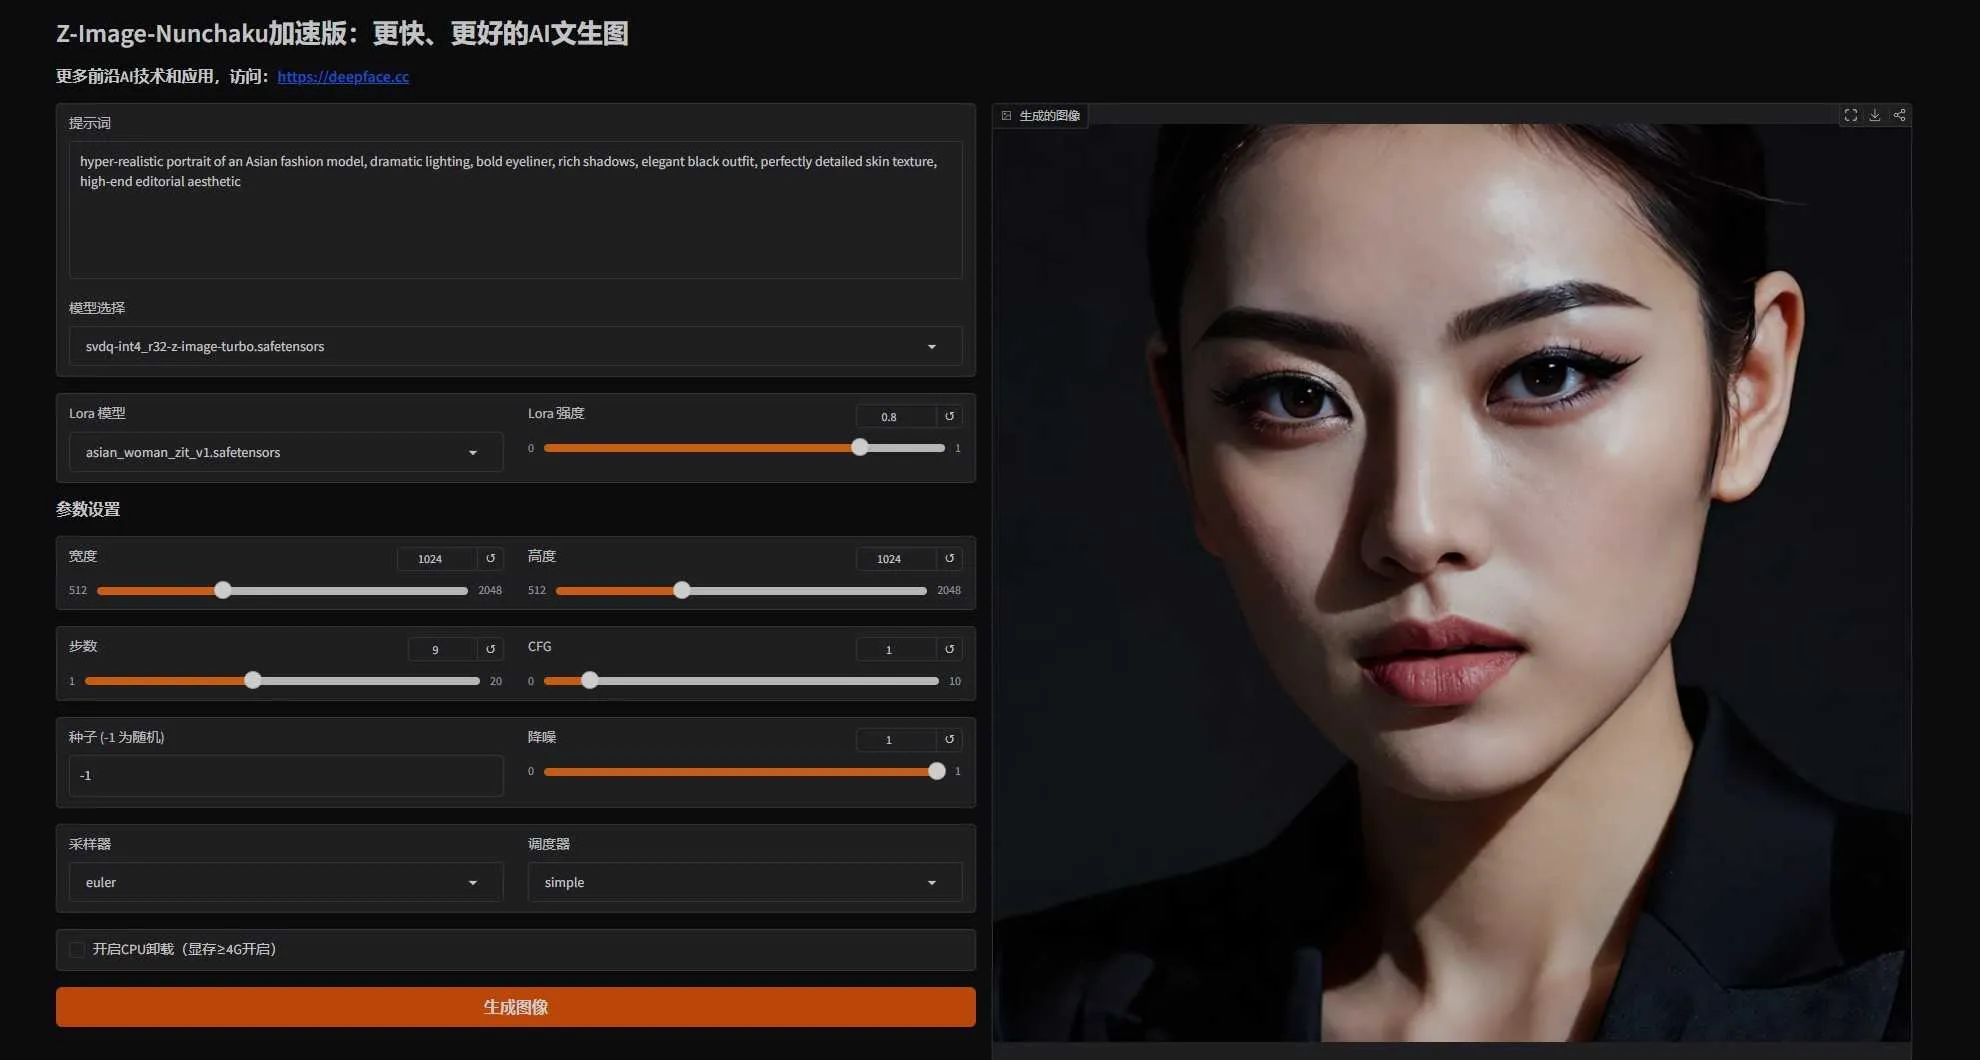Download the generated image
This screenshot has height=1060, width=1980.
1874,114
